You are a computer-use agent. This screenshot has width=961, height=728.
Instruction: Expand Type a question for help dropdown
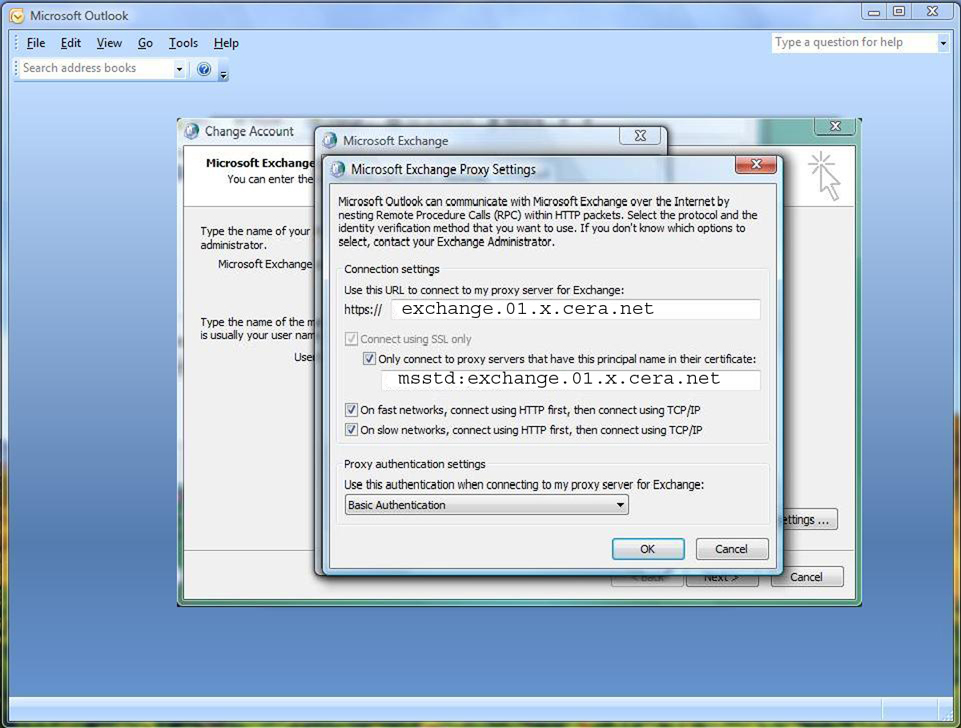[943, 43]
